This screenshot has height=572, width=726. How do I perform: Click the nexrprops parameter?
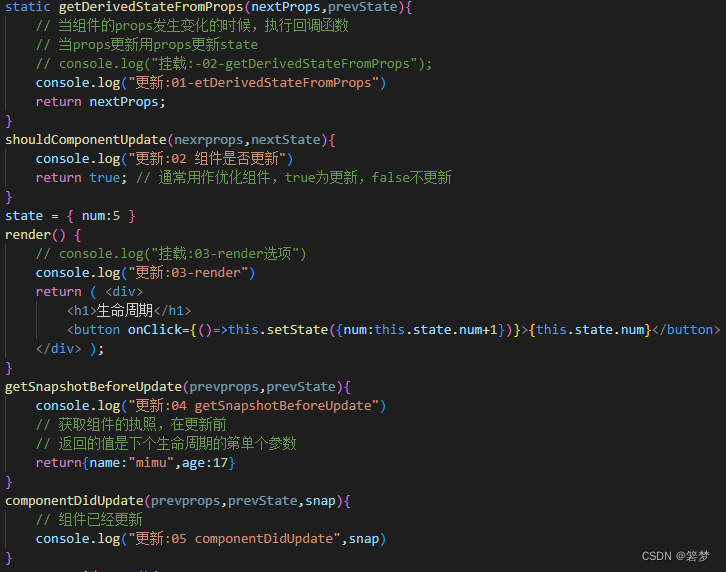[x=208, y=140]
